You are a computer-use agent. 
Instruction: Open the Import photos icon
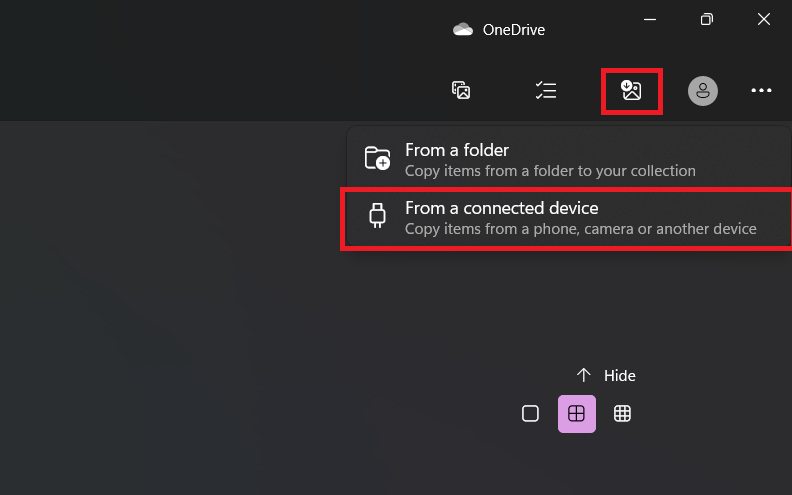631,91
